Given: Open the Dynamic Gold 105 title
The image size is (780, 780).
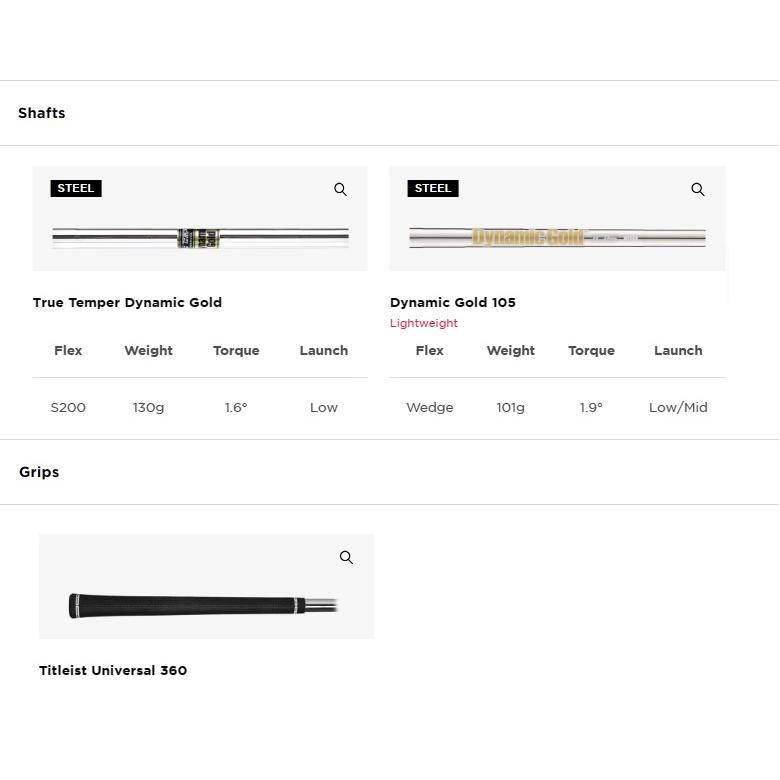Looking at the screenshot, I should 453,302.
